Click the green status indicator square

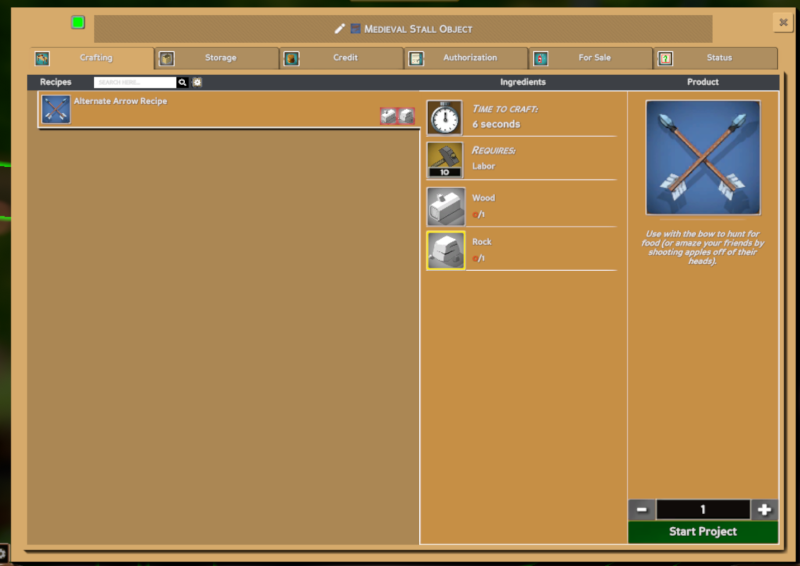pyautogui.click(x=78, y=22)
